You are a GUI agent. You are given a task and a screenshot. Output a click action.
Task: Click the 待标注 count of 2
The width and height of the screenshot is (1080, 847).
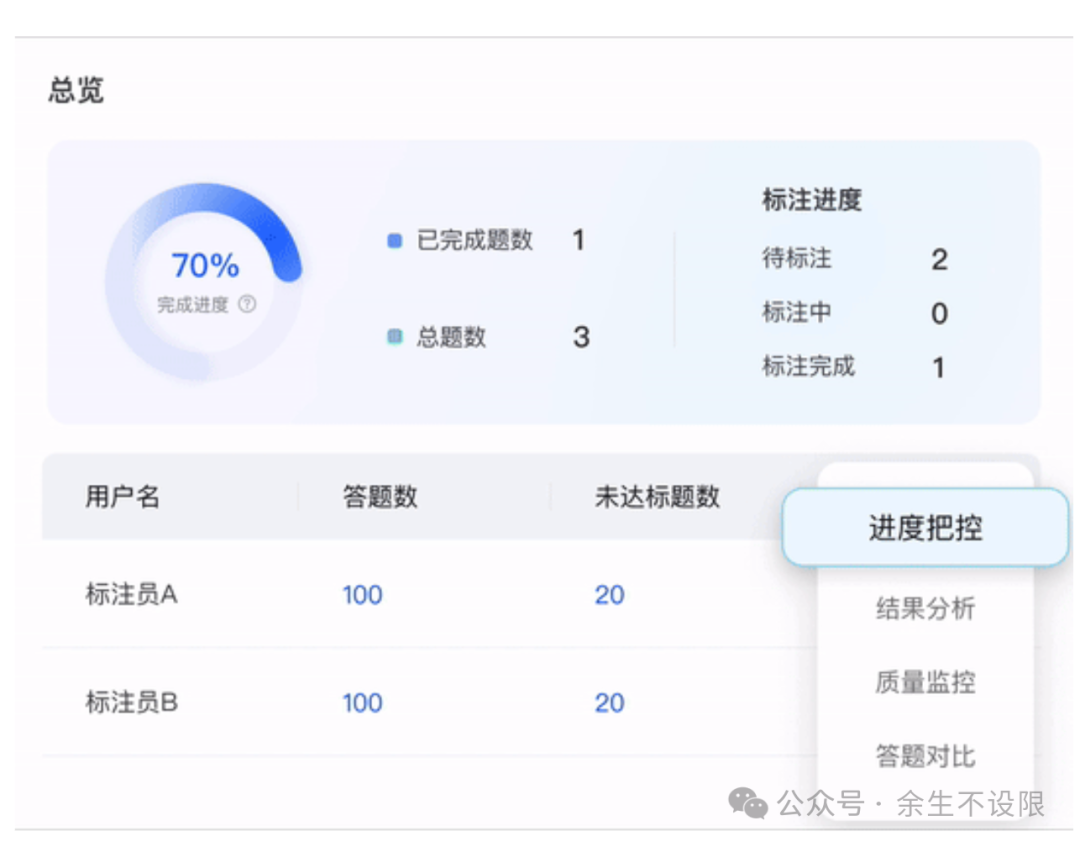tap(939, 260)
